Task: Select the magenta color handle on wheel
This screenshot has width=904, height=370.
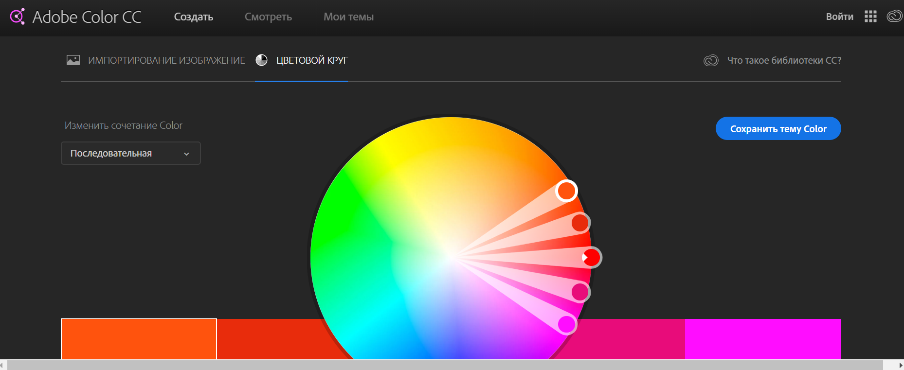Action: (x=567, y=324)
